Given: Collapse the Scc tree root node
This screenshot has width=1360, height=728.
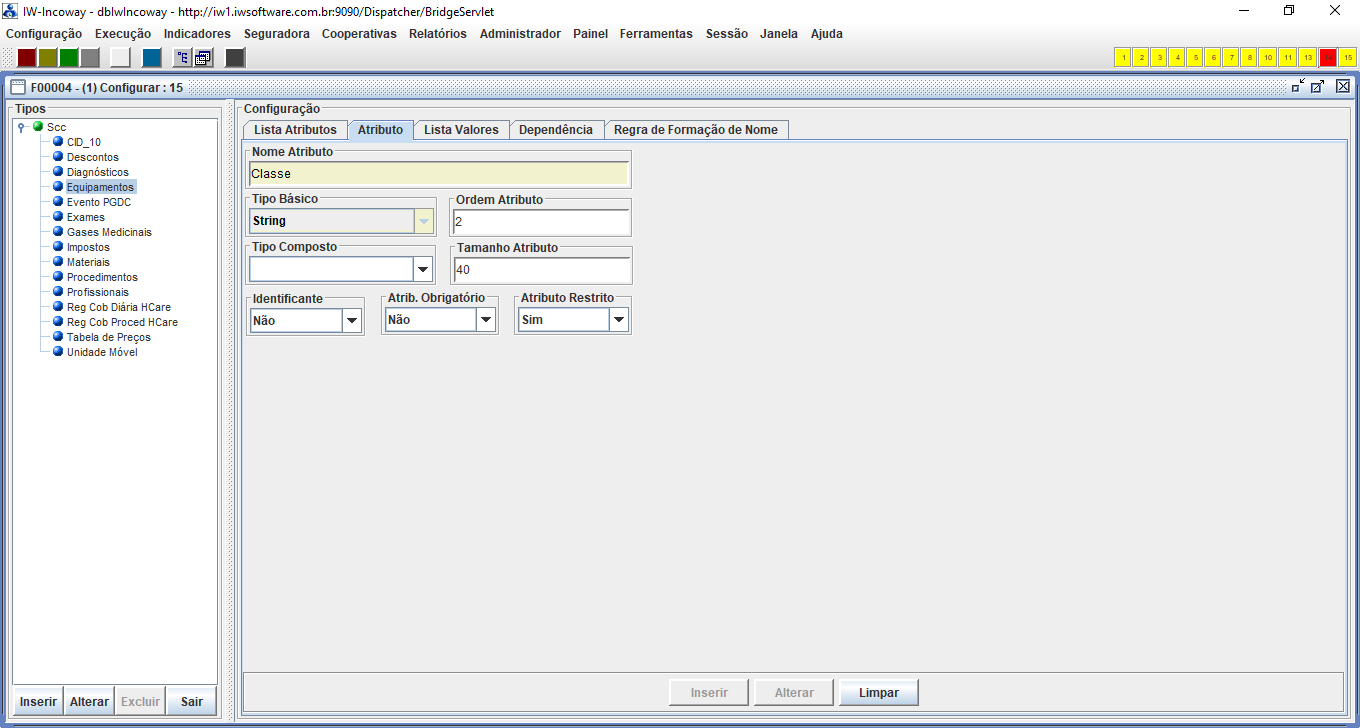Looking at the screenshot, I should (21, 127).
